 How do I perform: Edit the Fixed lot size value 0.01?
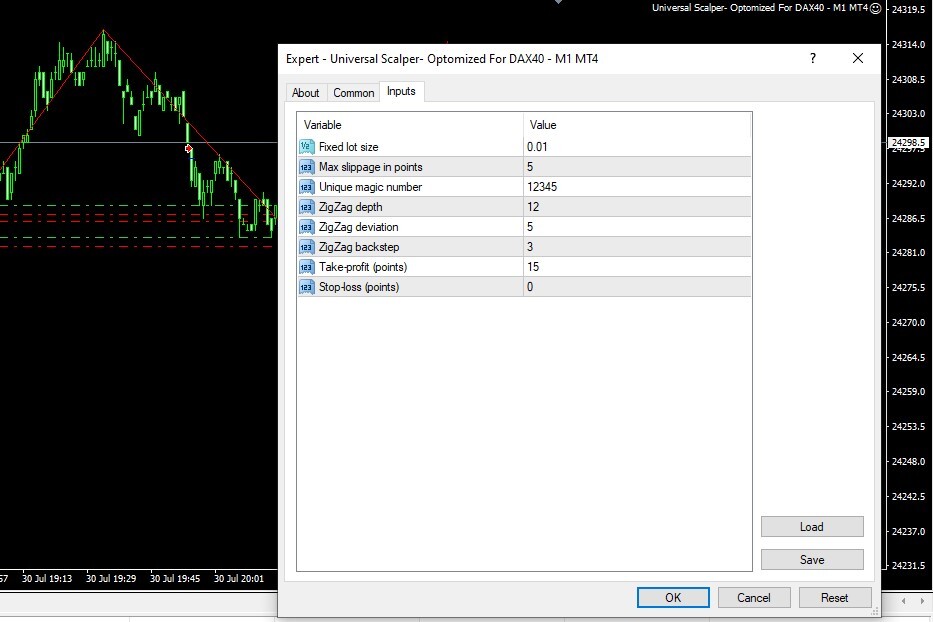click(637, 147)
